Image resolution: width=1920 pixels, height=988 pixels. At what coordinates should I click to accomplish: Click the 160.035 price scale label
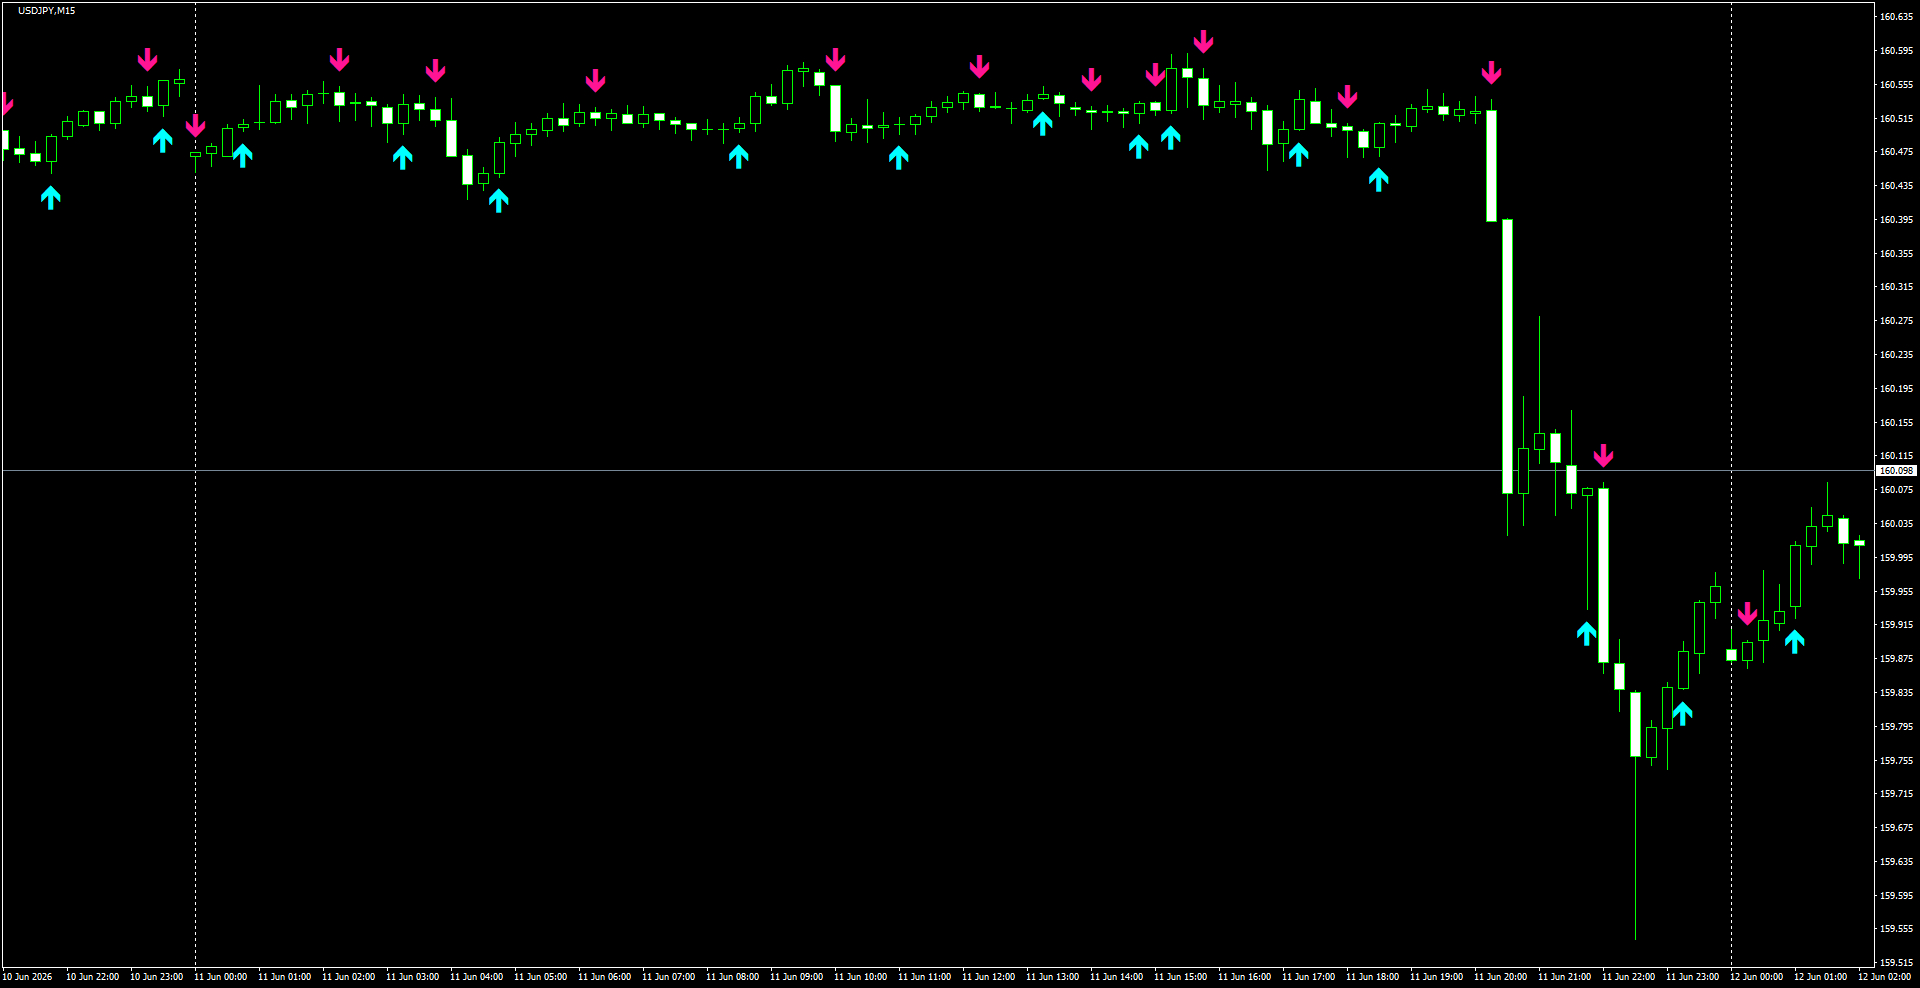(1896, 523)
